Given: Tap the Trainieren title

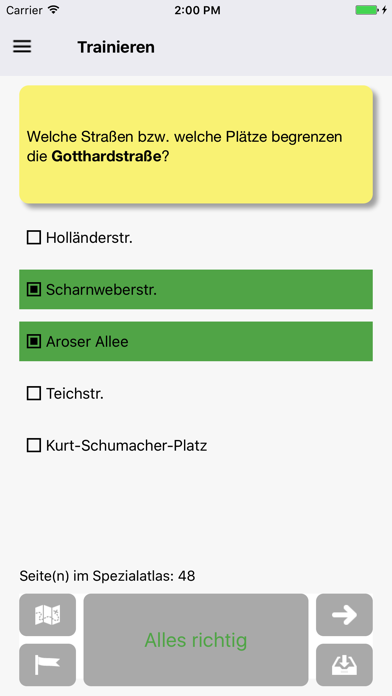Looking at the screenshot, I should click(x=116, y=47).
